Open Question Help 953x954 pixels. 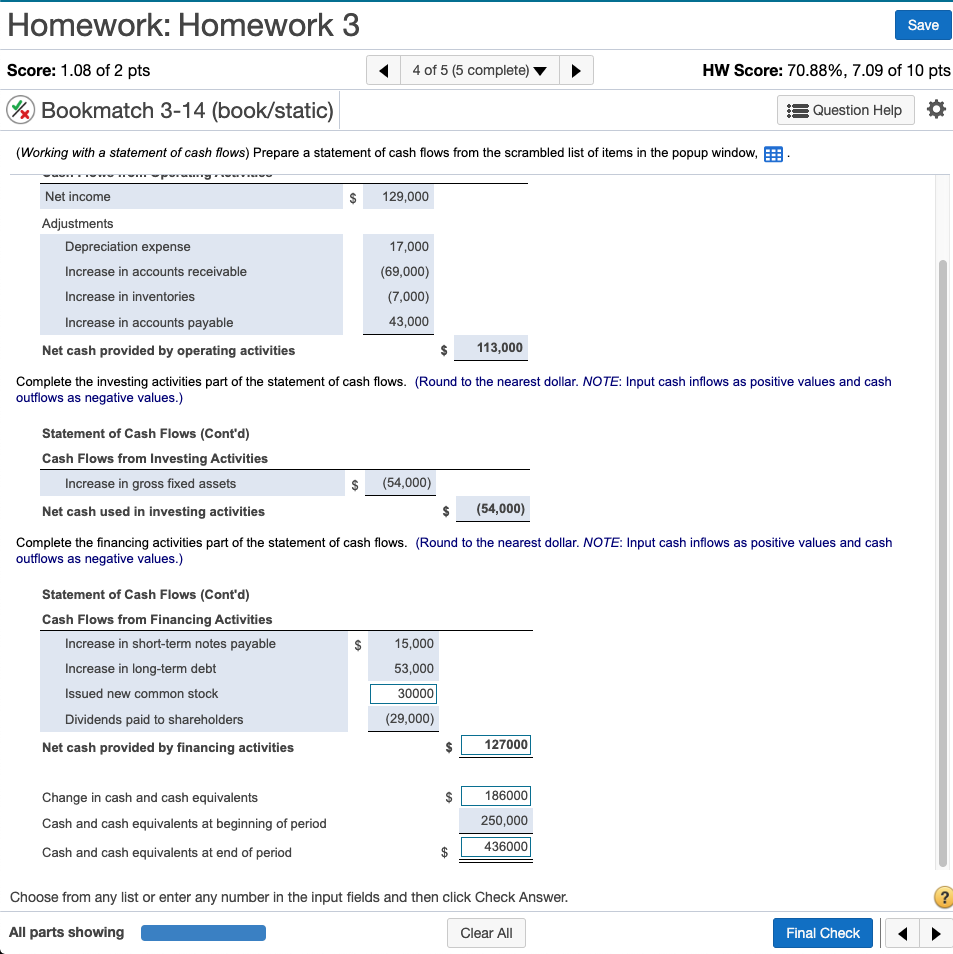pos(845,110)
